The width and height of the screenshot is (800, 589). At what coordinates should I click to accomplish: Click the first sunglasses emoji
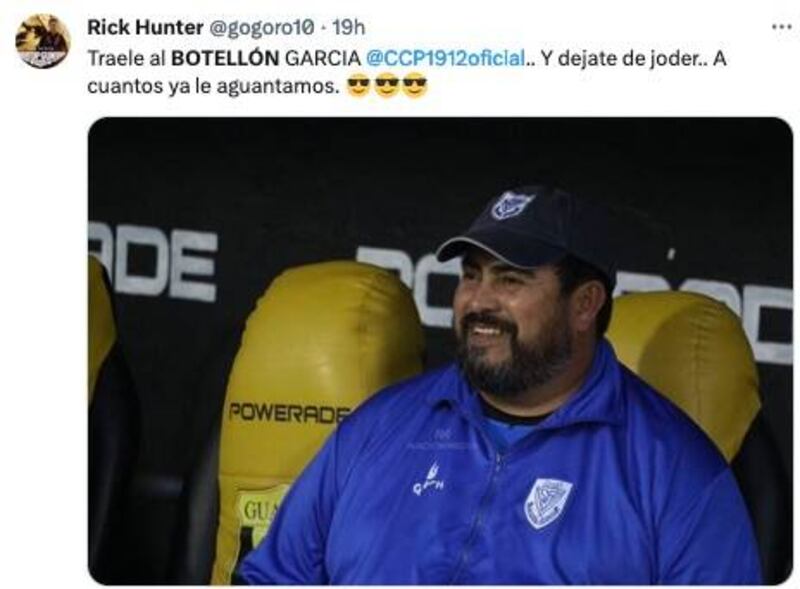click(x=358, y=86)
